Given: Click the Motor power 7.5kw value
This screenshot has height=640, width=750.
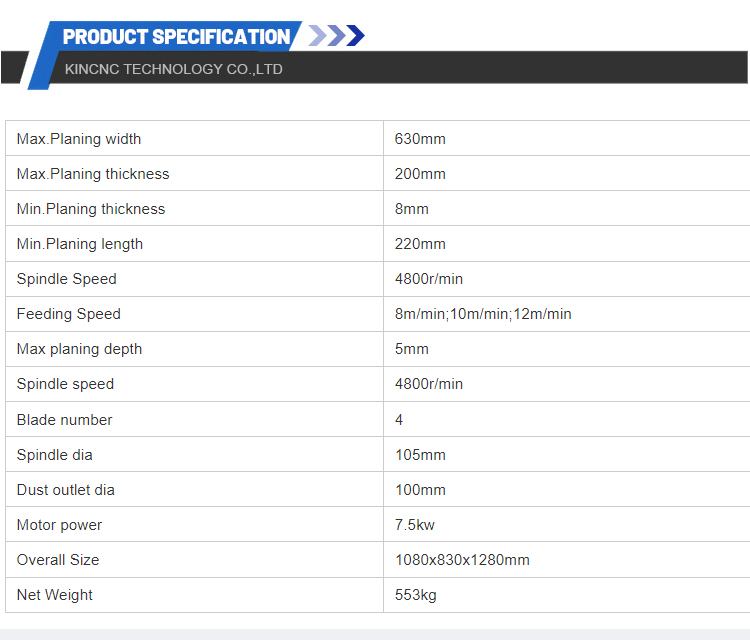Looking at the screenshot, I should point(415,525).
